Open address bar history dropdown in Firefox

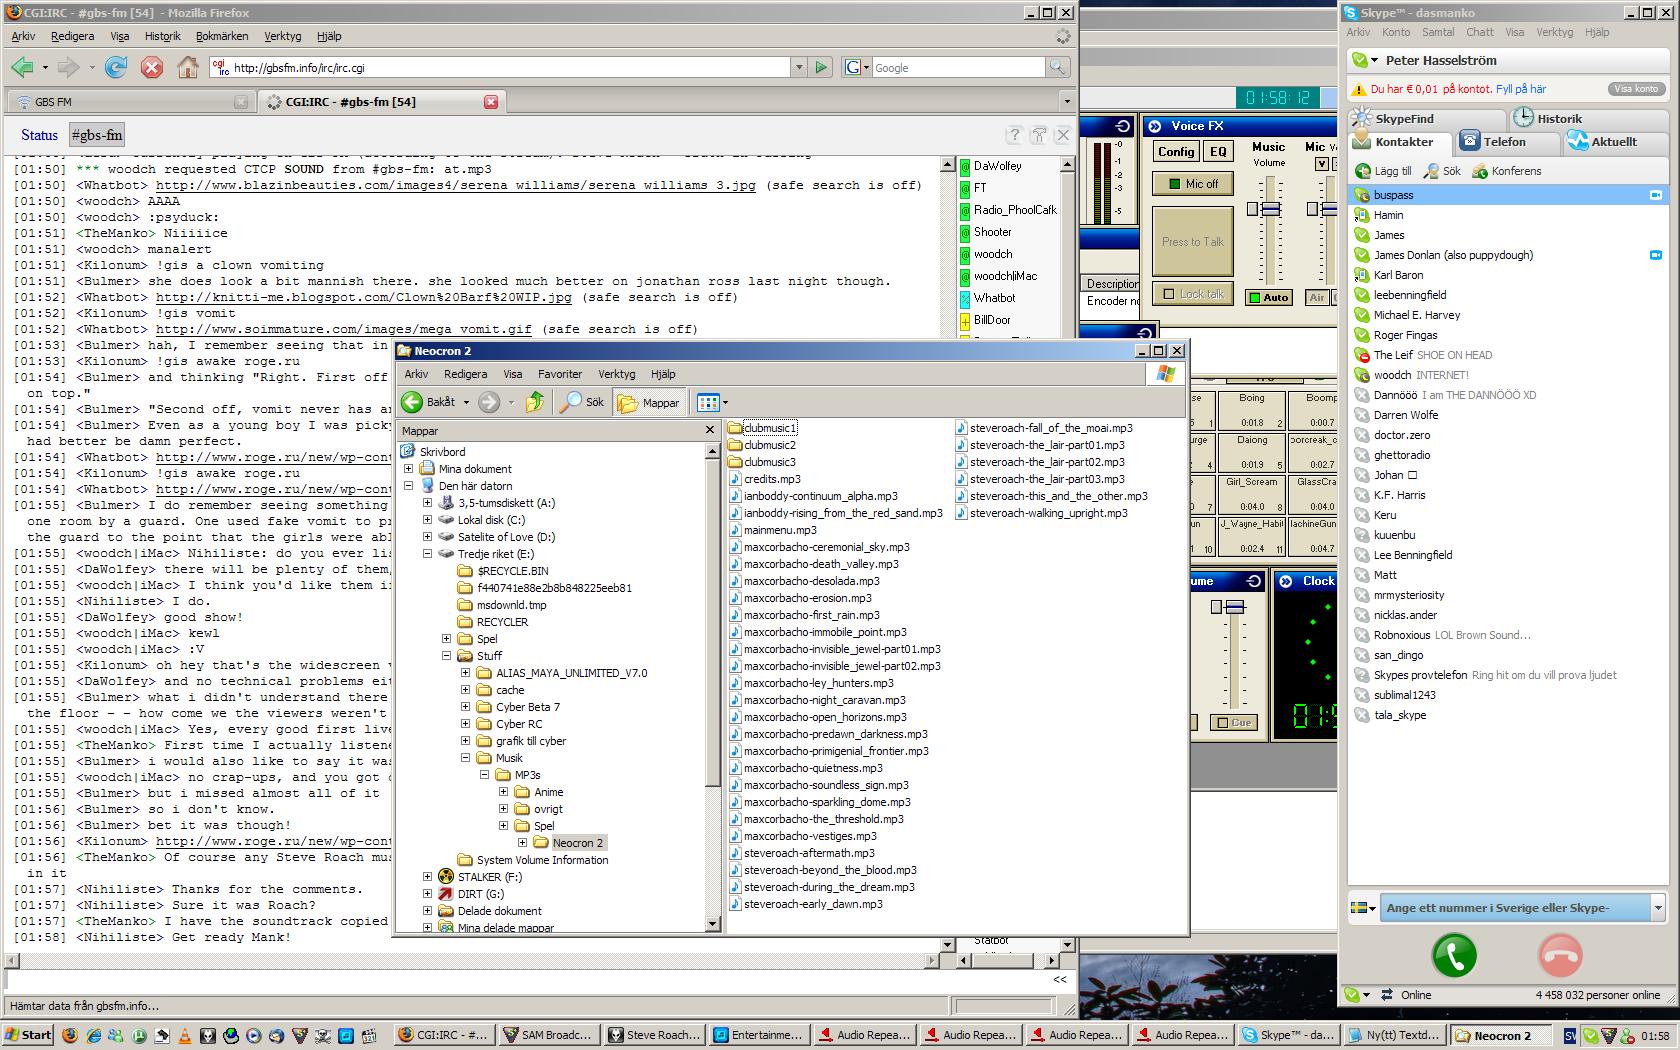798,67
